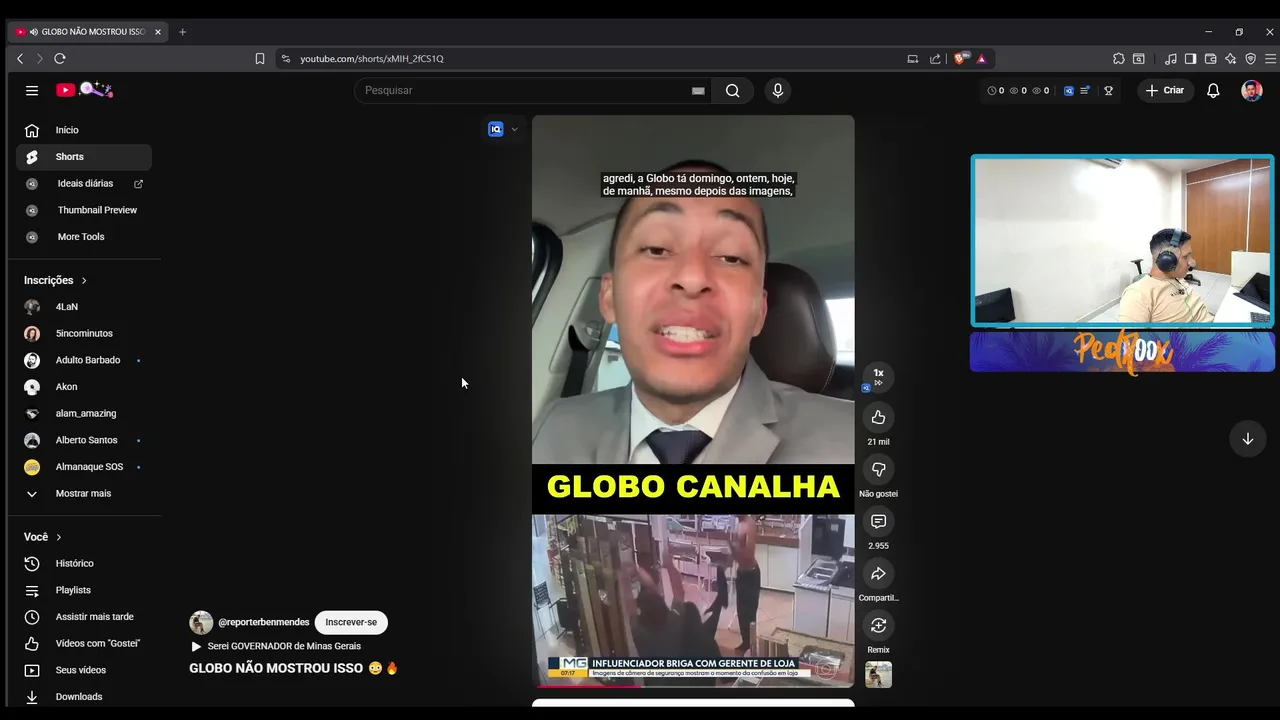Remix this short
Screen dimensions: 1280x720
click(x=878, y=625)
